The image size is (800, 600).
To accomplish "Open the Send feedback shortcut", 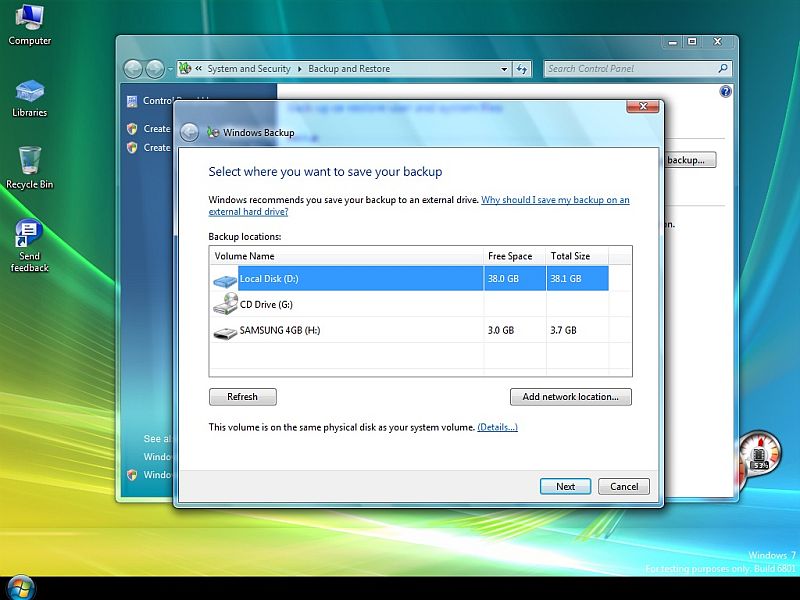I will (x=29, y=246).
